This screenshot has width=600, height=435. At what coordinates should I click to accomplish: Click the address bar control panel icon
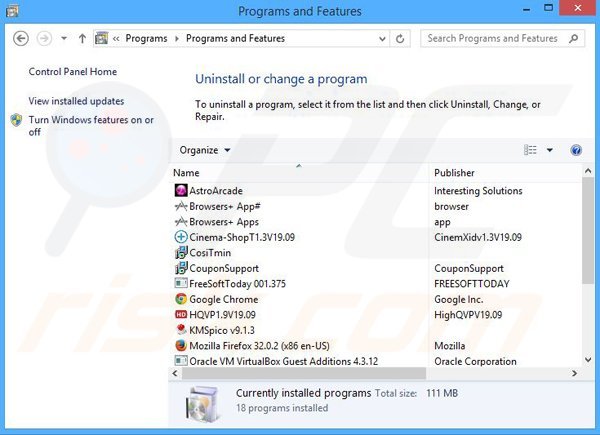pos(102,38)
